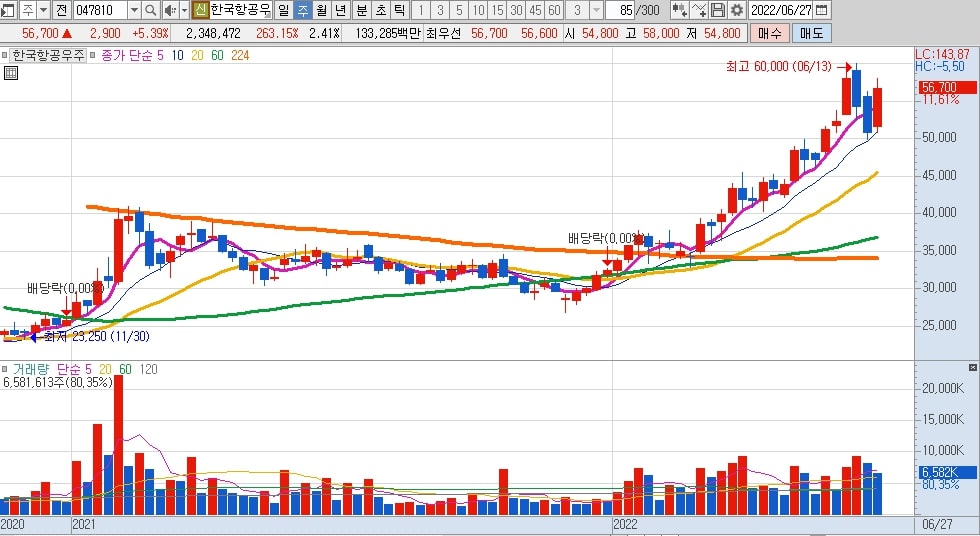Switch to tick chart 틱
Screen dimensions: 980x536
click(x=399, y=10)
